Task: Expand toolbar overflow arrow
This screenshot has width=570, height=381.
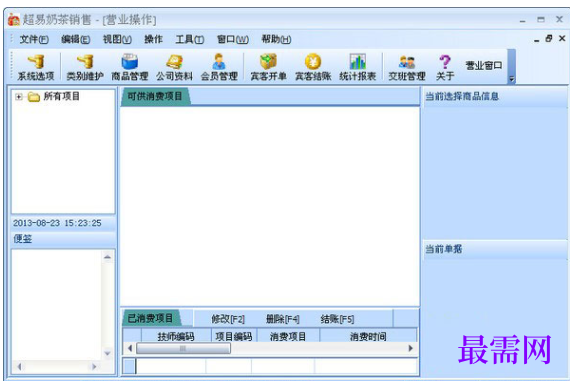Action: click(512, 79)
